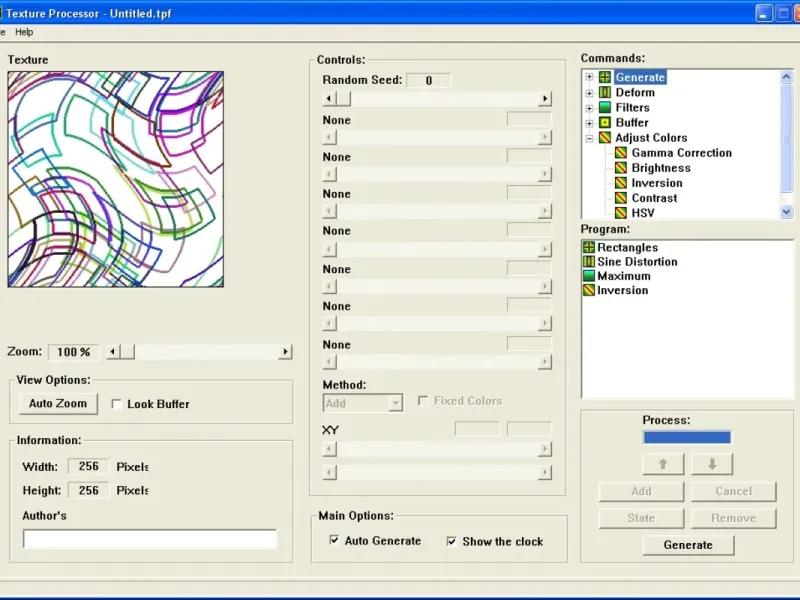Click the Deform category icon in Commands

pyautogui.click(x=604, y=92)
